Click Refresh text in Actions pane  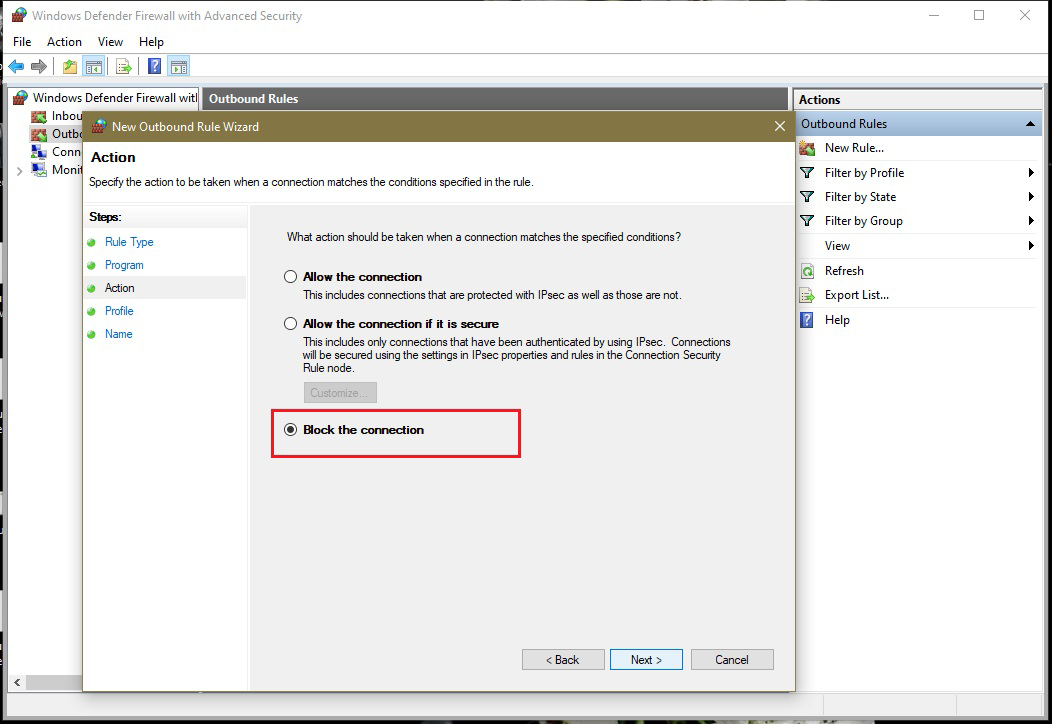[x=844, y=270]
